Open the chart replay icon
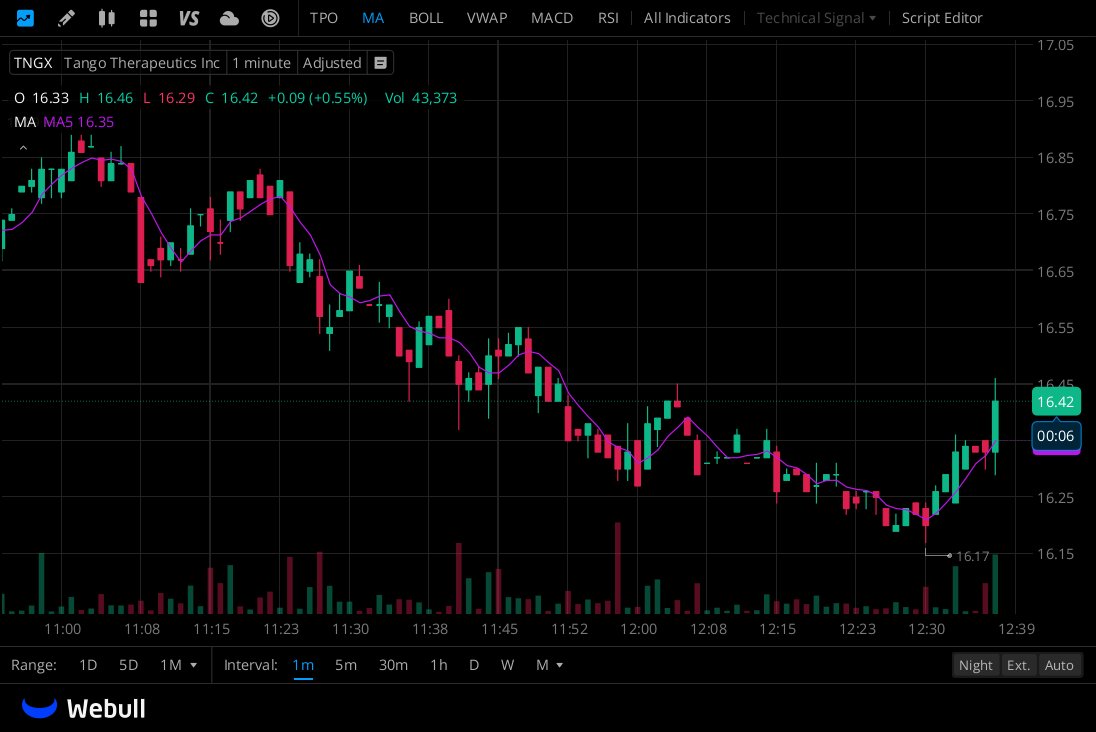This screenshot has width=1096, height=732. (270, 17)
